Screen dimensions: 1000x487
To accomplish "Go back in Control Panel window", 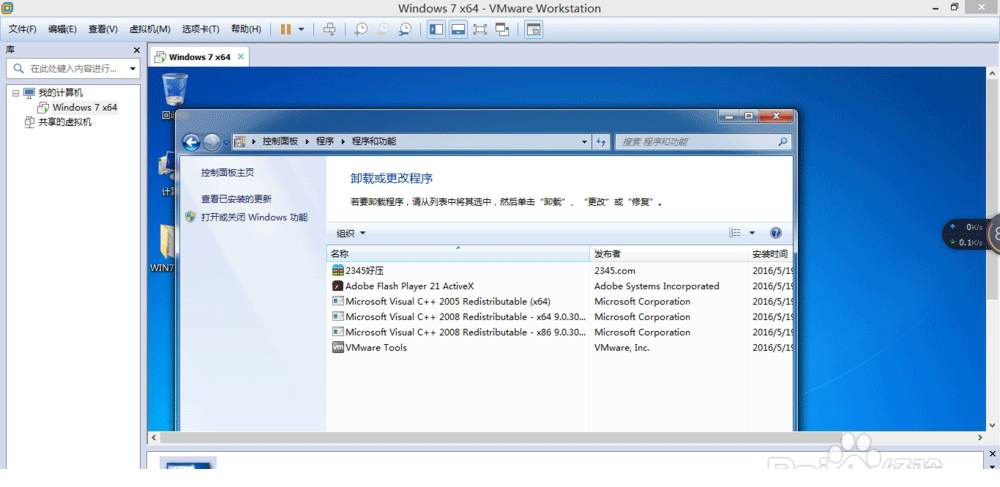I will coord(191,142).
